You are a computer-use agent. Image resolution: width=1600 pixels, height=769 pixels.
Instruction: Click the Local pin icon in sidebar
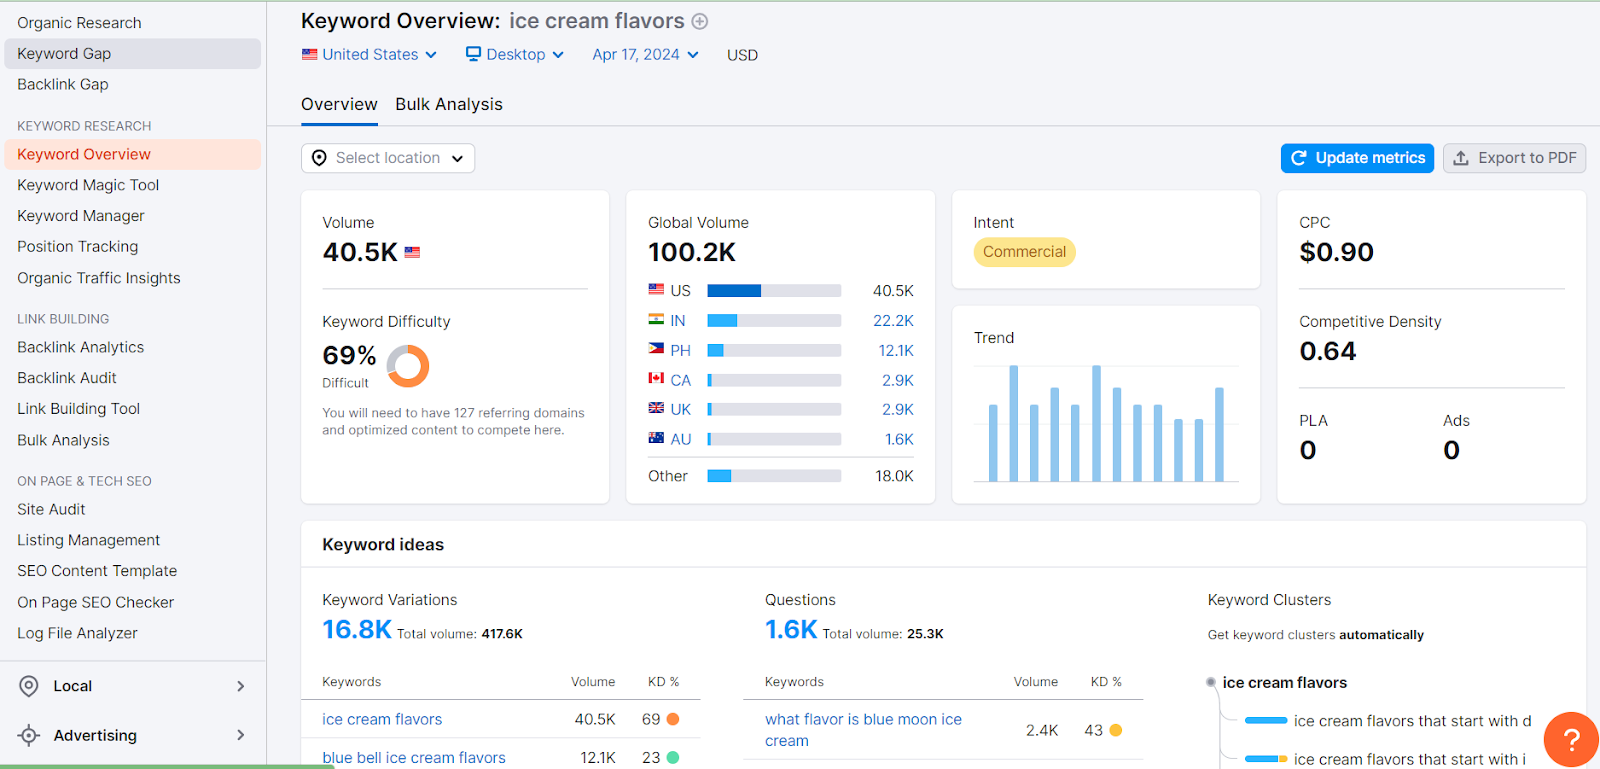coord(29,686)
